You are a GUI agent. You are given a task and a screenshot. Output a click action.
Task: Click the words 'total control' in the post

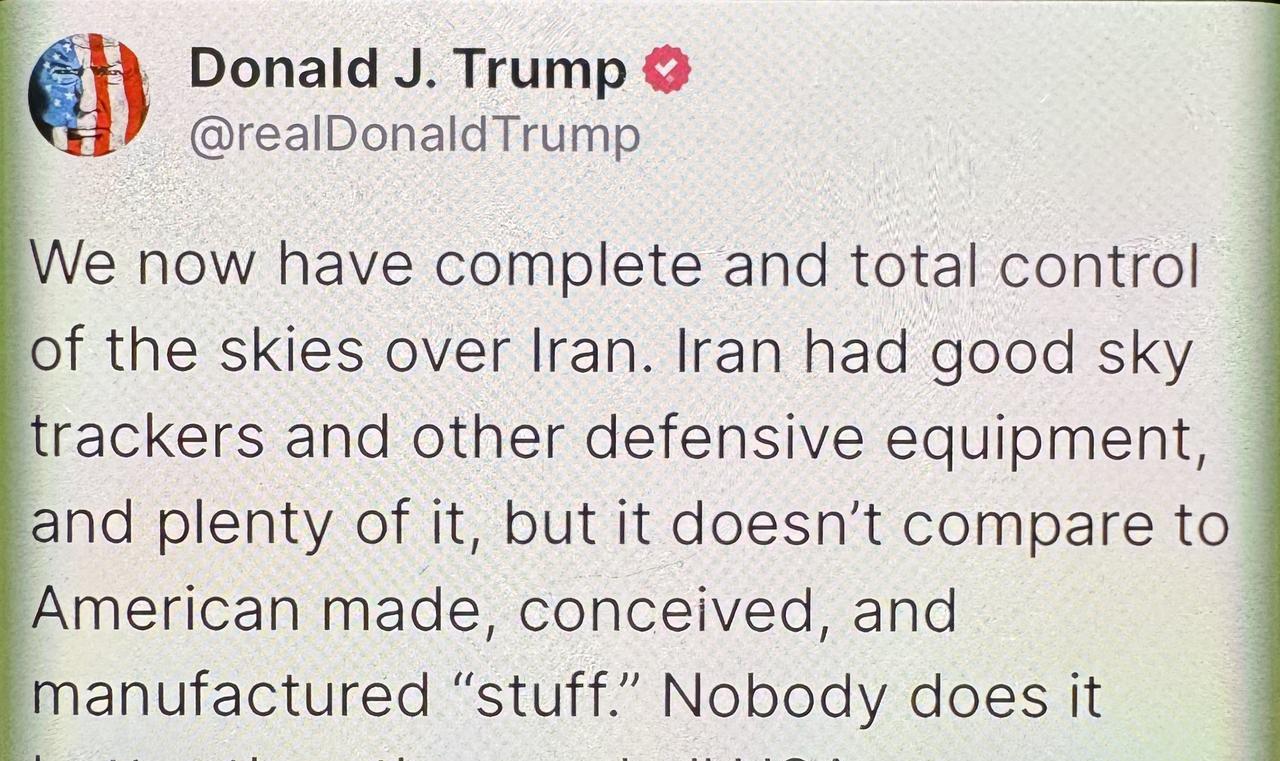pyautogui.click(x=1024, y=267)
